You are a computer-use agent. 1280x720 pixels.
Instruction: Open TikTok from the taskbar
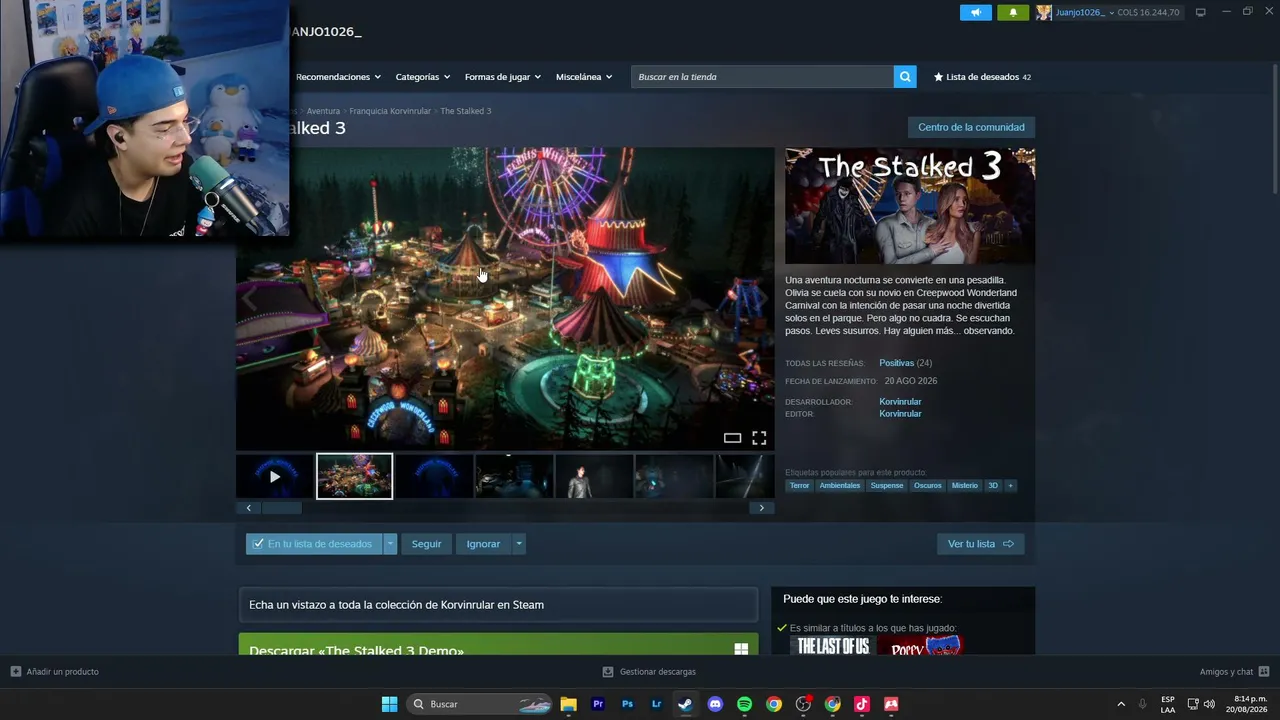coord(861,704)
